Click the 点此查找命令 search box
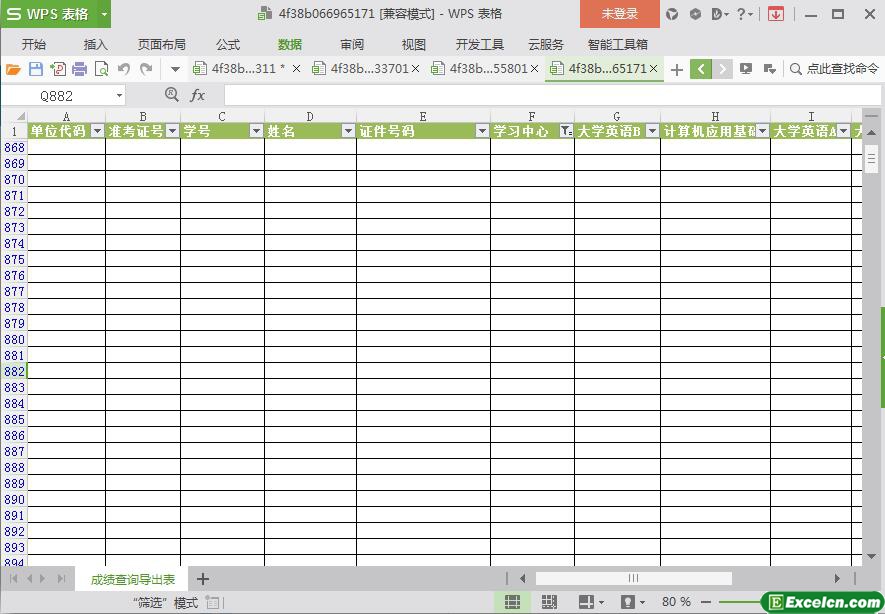 click(835, 69)
